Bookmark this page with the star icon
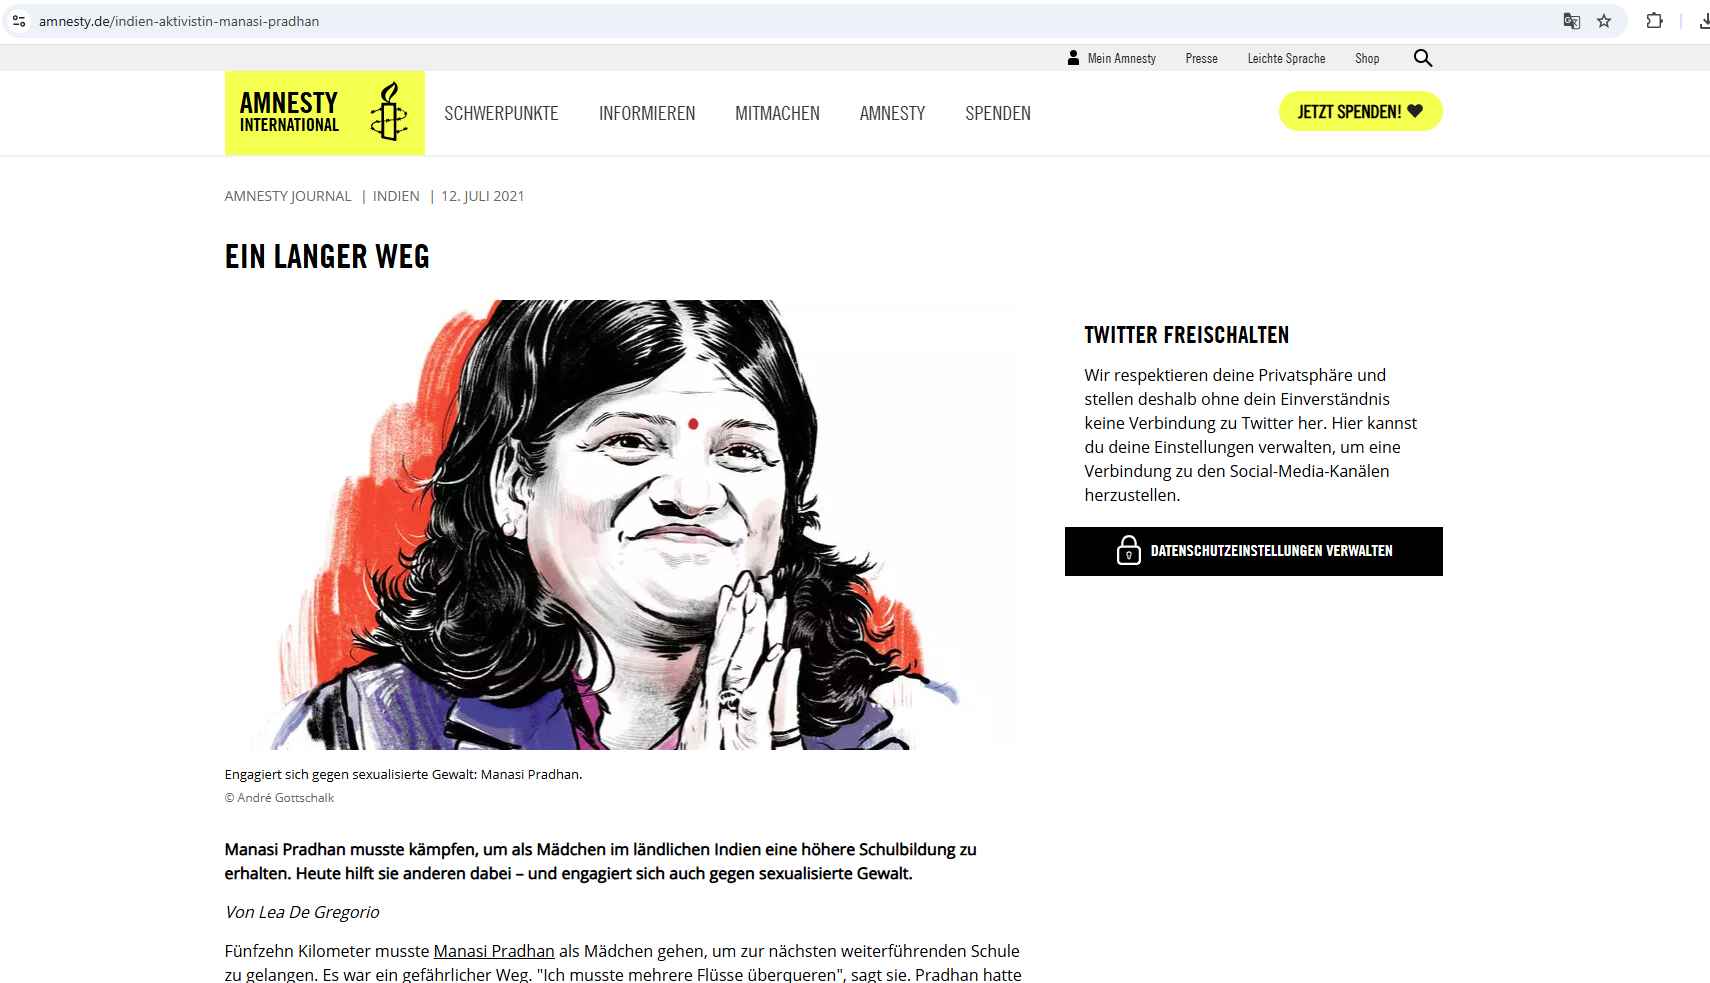This screenshot has width=1710, height=983. click(x=1604, y=21)
